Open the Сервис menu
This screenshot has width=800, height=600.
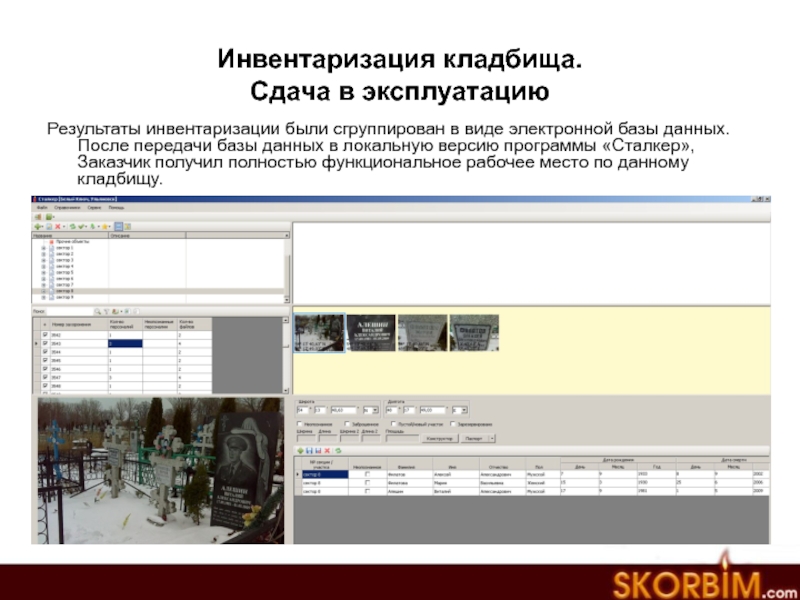[94, 208]
